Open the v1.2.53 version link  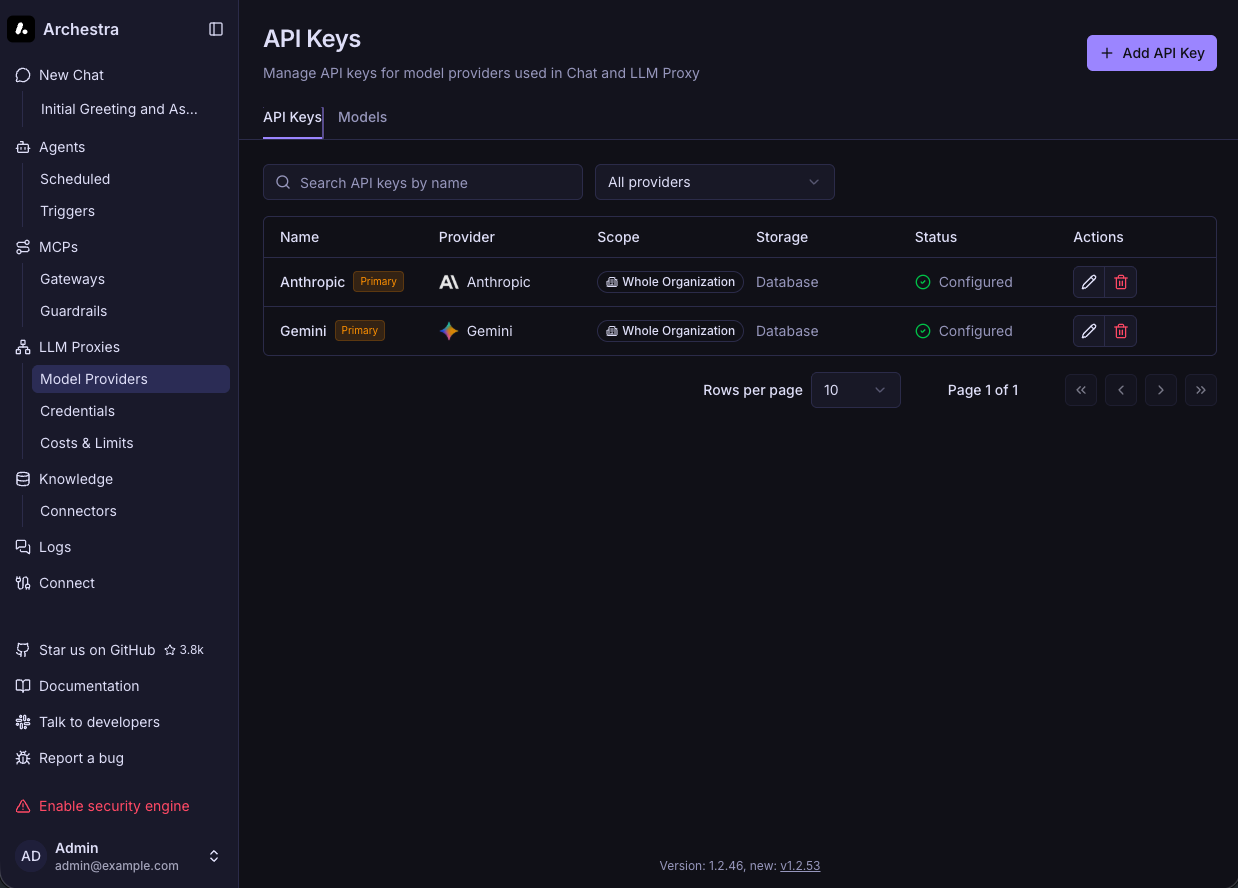(x=800, y=866)
